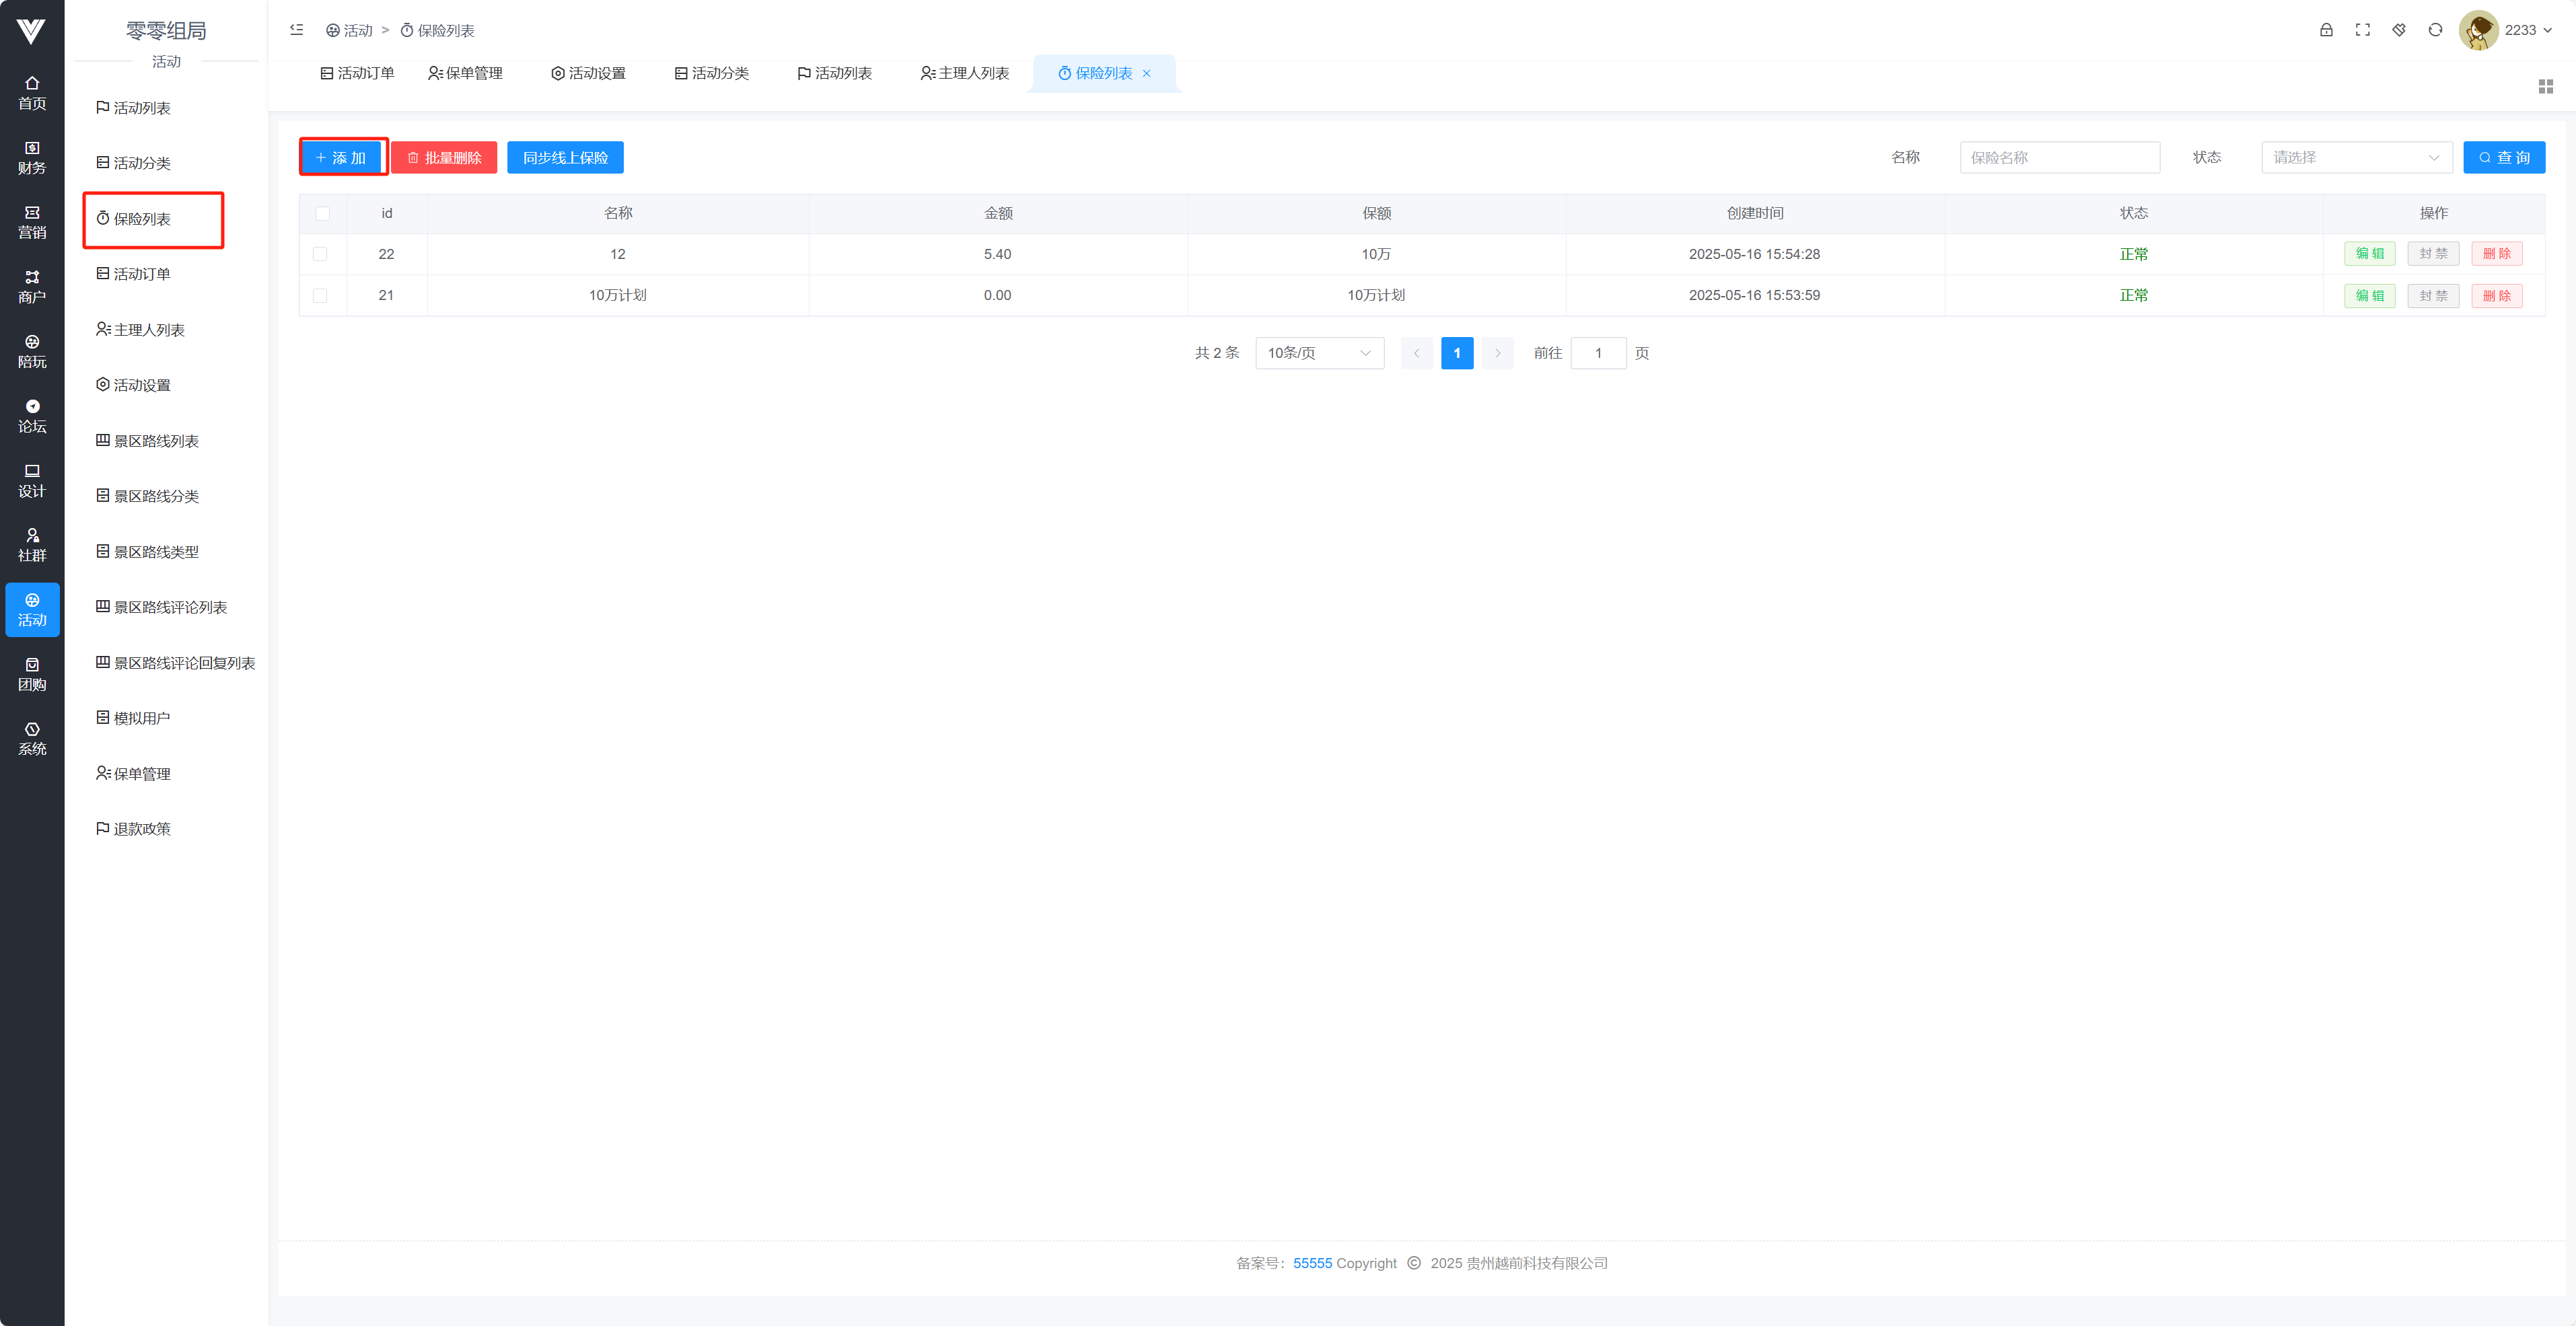Click the 同步线上保险 button
This screenshot has width=2576, height=1326.
click(x=565, y=157)
